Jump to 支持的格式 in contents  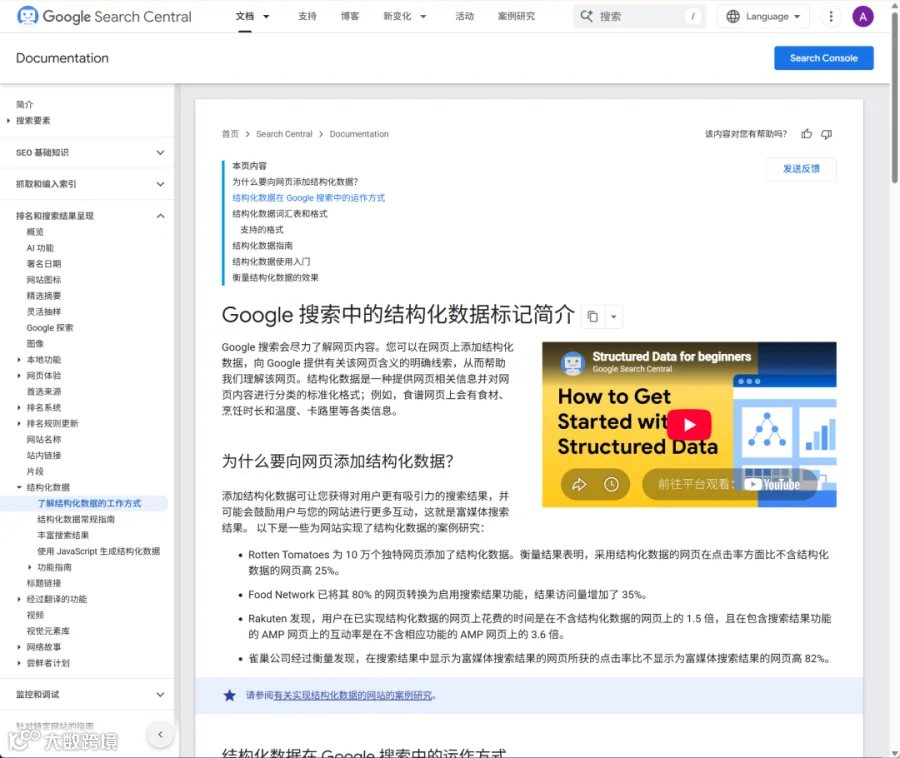click(262, 230)
